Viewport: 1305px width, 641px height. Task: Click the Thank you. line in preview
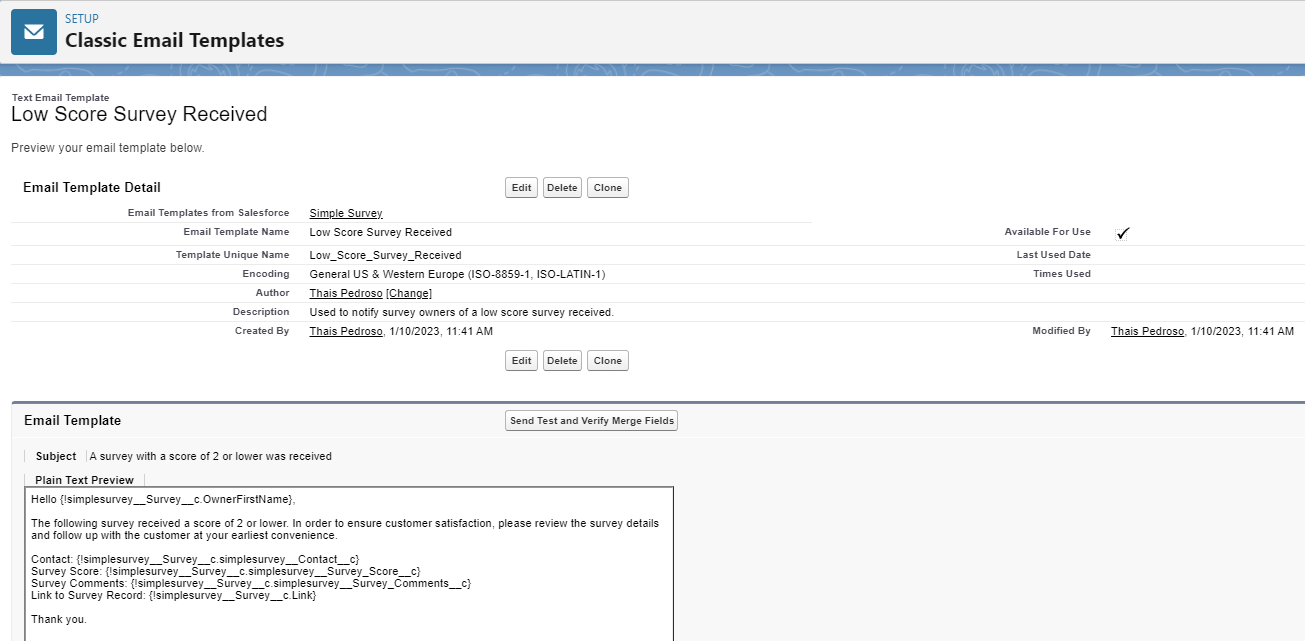tap(59, 619)
